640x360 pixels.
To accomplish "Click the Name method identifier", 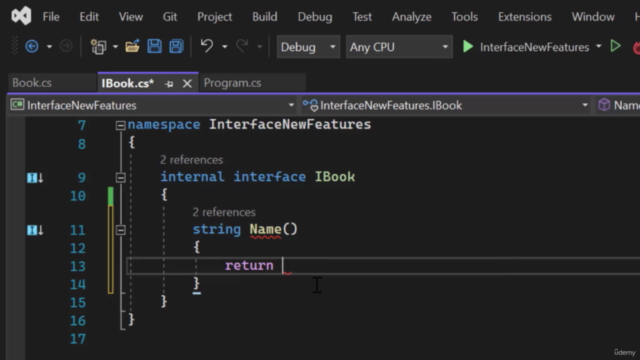I will click(x=265, y=229).
